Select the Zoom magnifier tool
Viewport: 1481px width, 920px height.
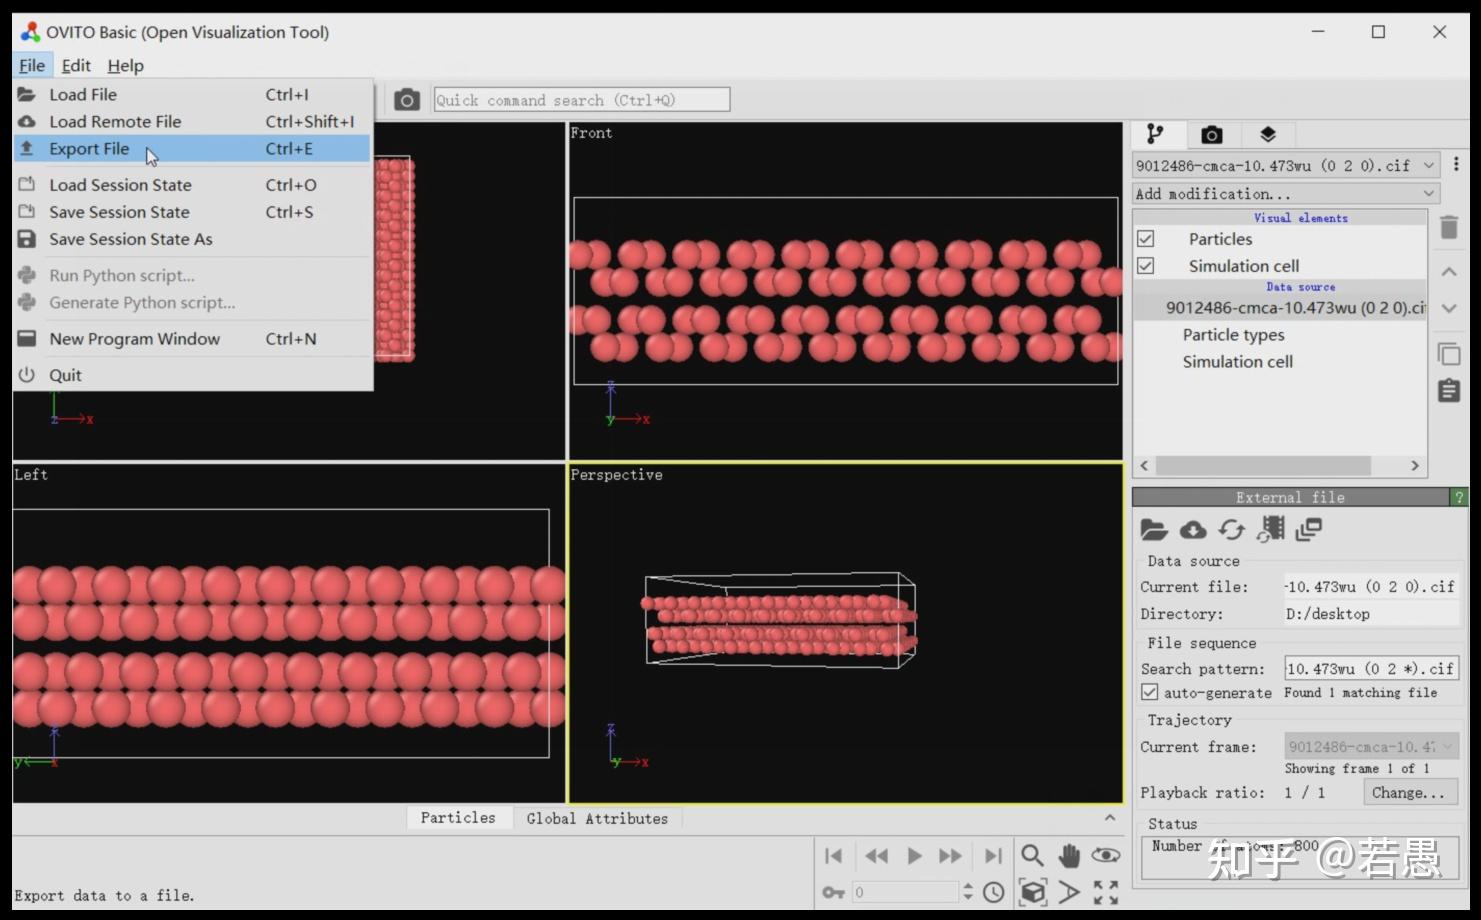pyautogui.click(x=1032, y=856)
